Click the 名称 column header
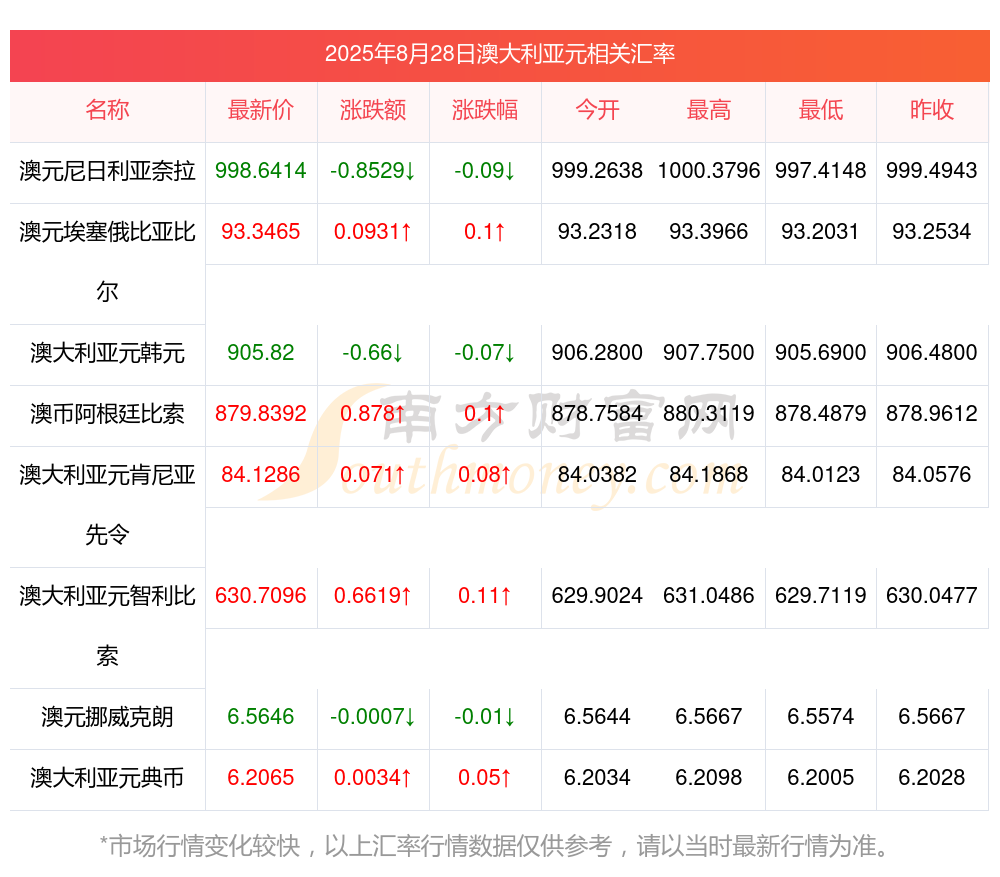This screenshot has height=877, width=1000. pyautogui.click(x=107, y=110)
